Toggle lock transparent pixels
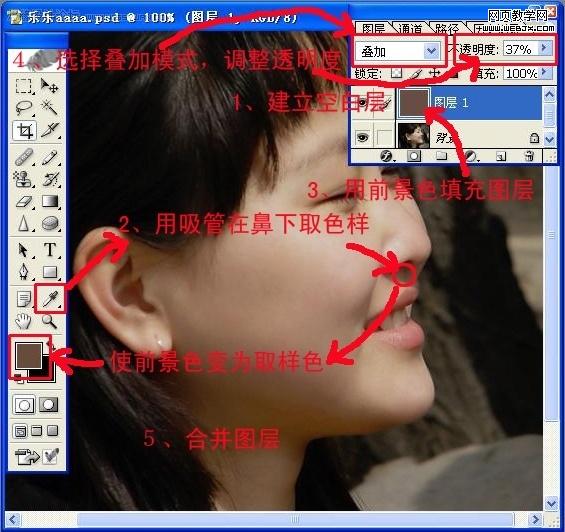Image resolution: width=565 pixels, height=532 pixels. (x=397, y=74)
